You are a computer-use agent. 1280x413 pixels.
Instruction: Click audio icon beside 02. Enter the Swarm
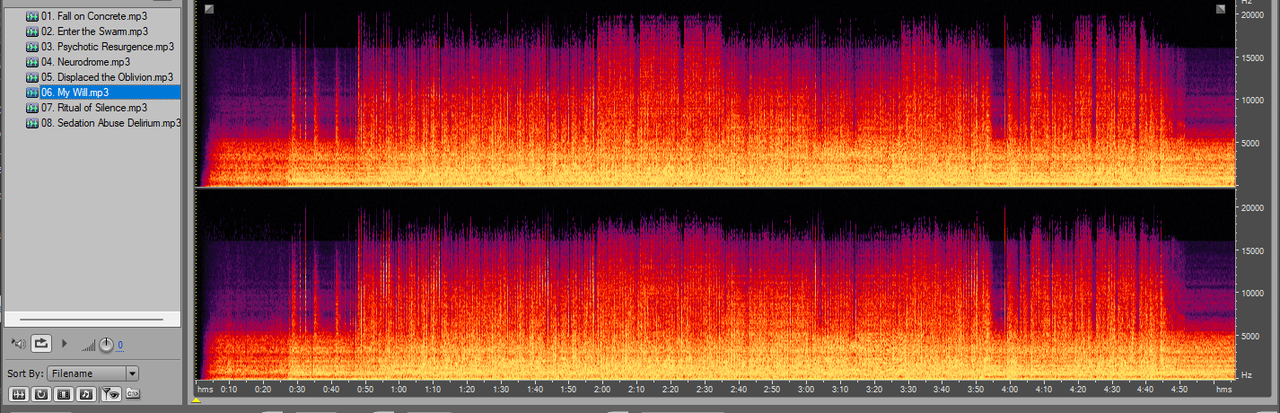(31, 32)
